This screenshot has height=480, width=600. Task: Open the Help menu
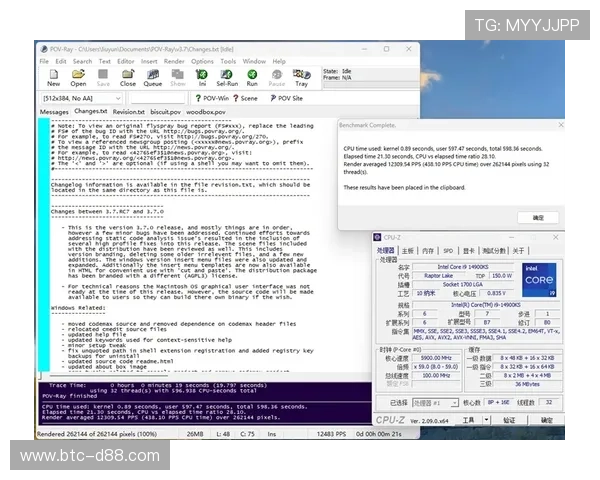(x=279, y=61)
